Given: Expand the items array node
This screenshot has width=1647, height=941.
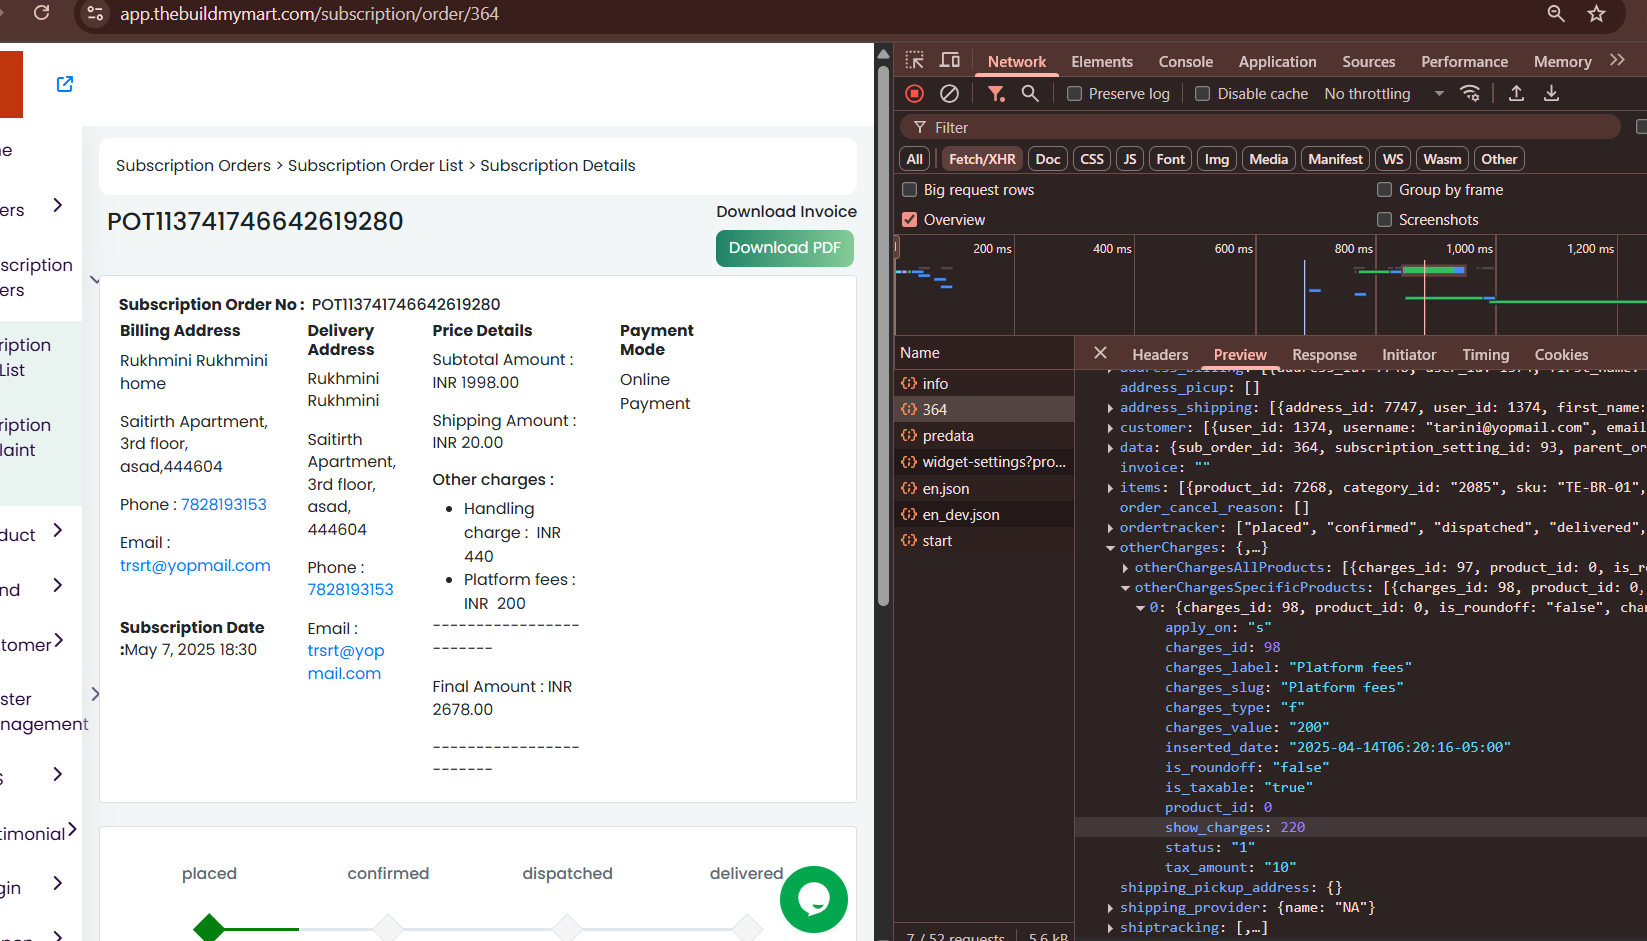Looking at the screenshot, I should (x=1111, y=487).
